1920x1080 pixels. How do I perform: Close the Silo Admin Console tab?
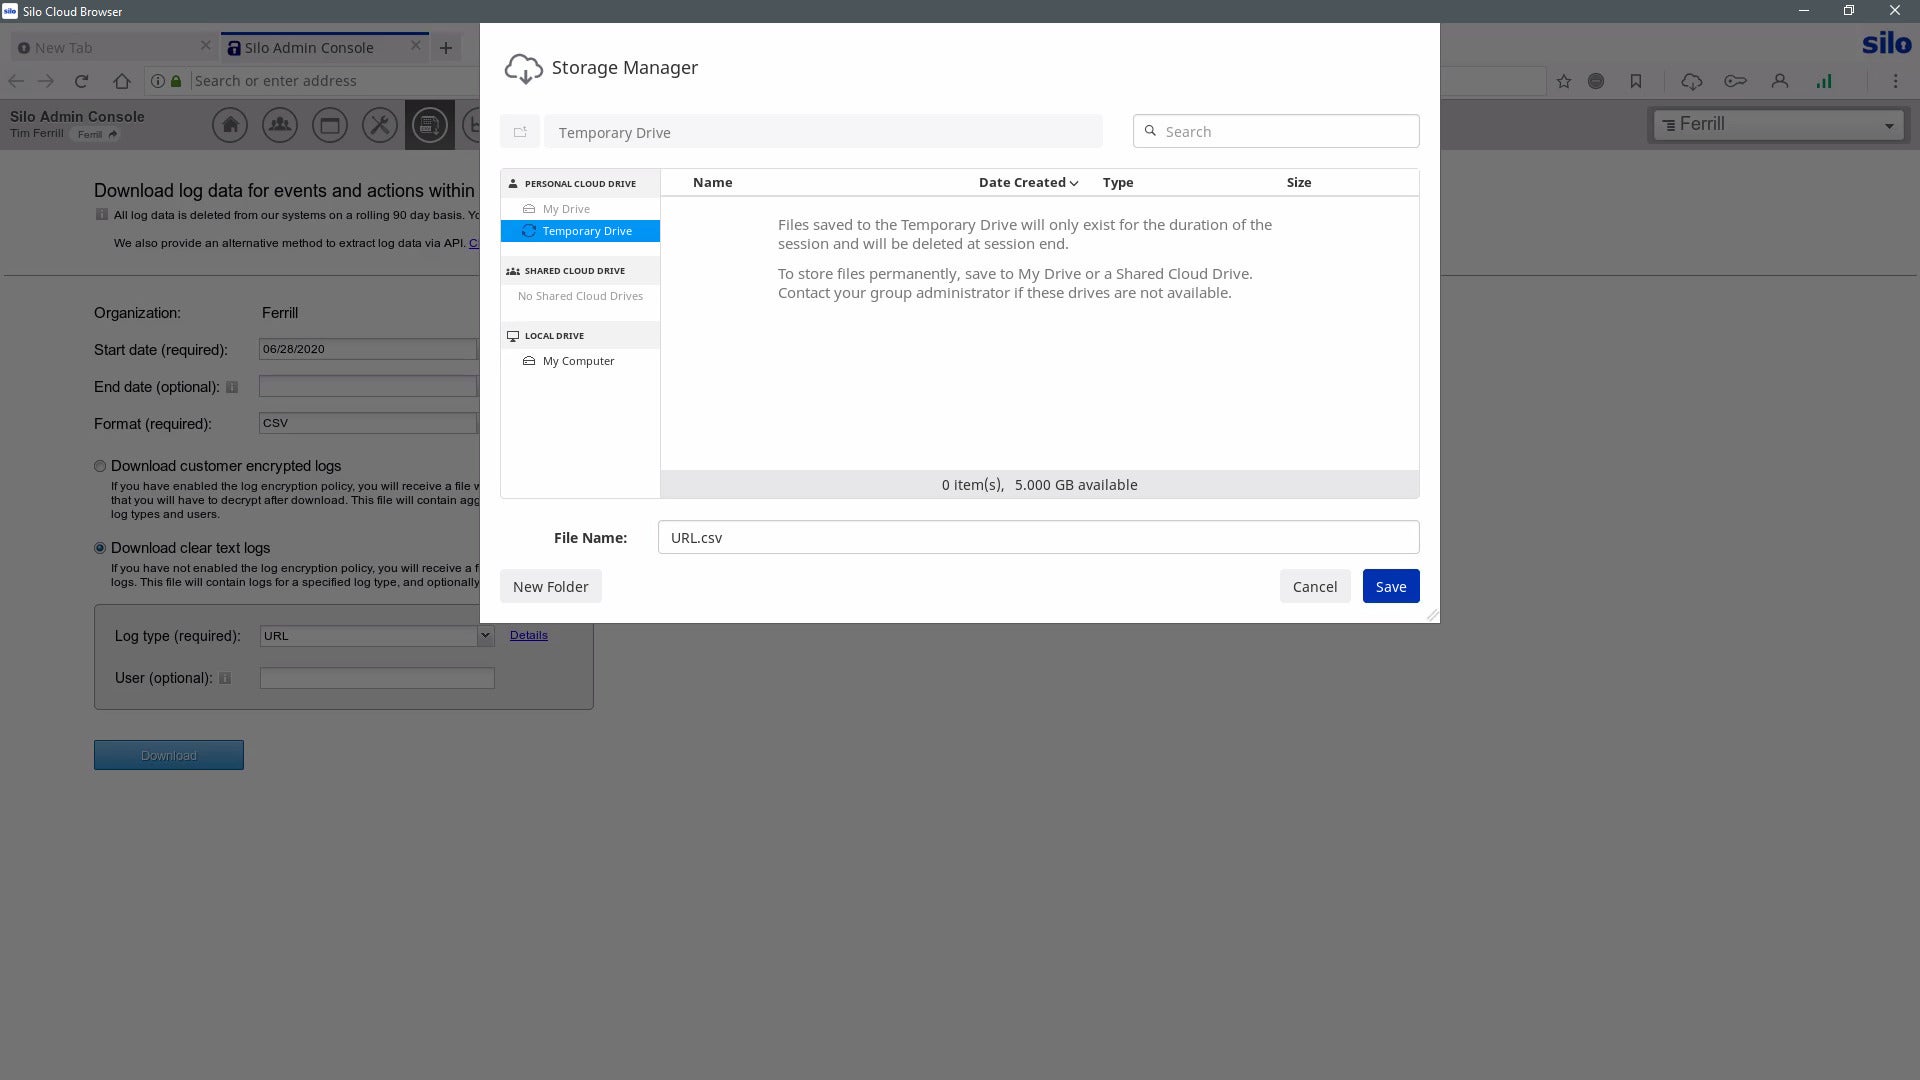click(x=416, y=46)
